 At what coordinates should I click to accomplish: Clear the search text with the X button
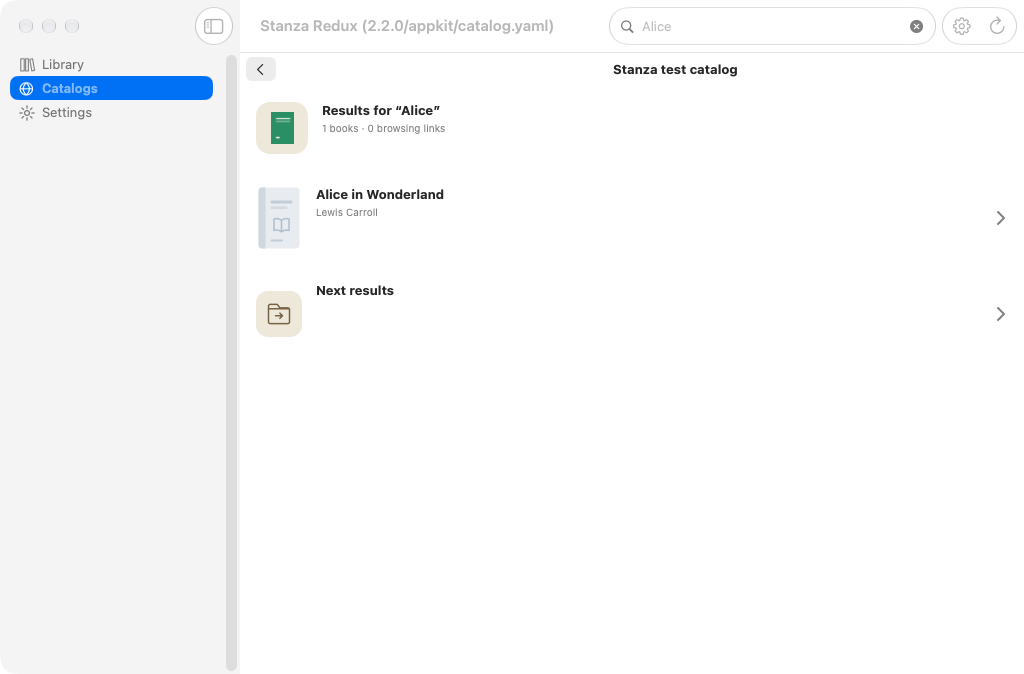[x=916, y=26]
